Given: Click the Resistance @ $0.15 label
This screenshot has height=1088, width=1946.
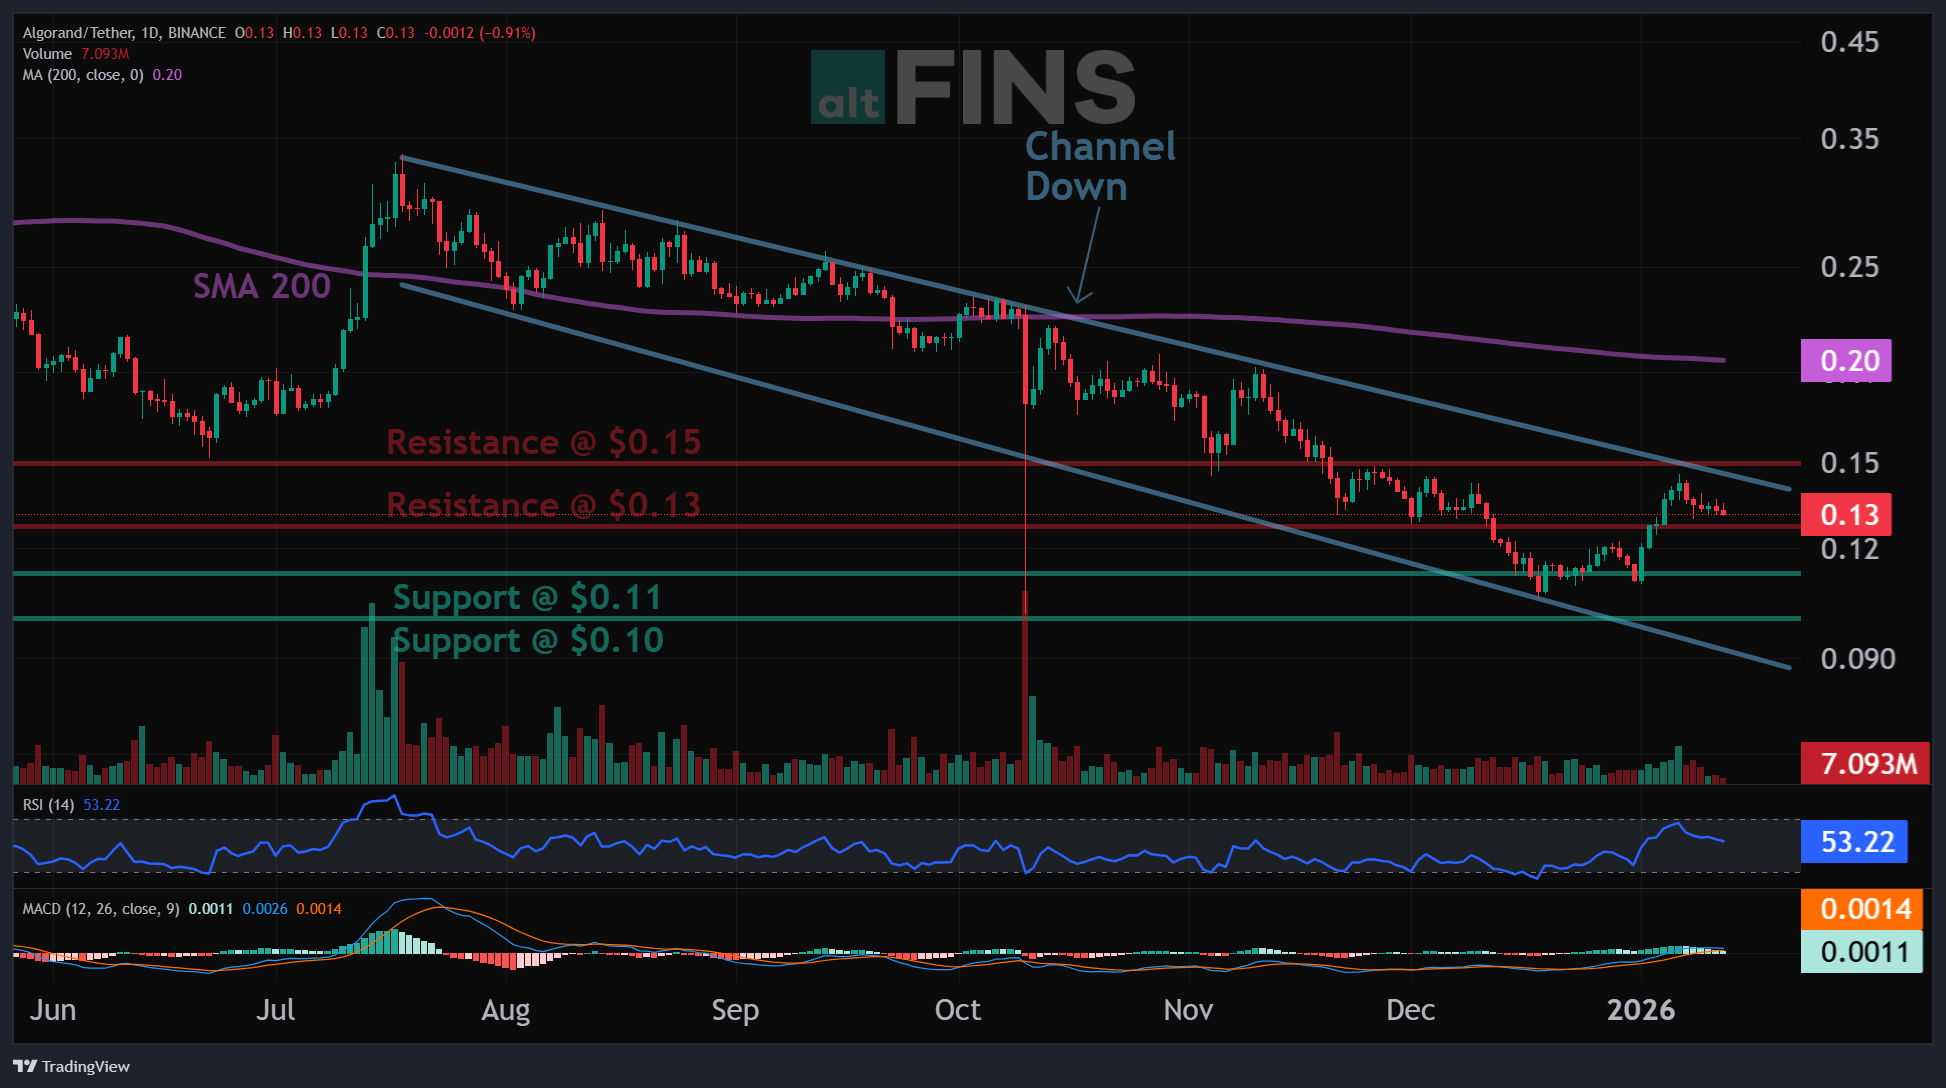Looking at the screenshot, I should point(543,442).
